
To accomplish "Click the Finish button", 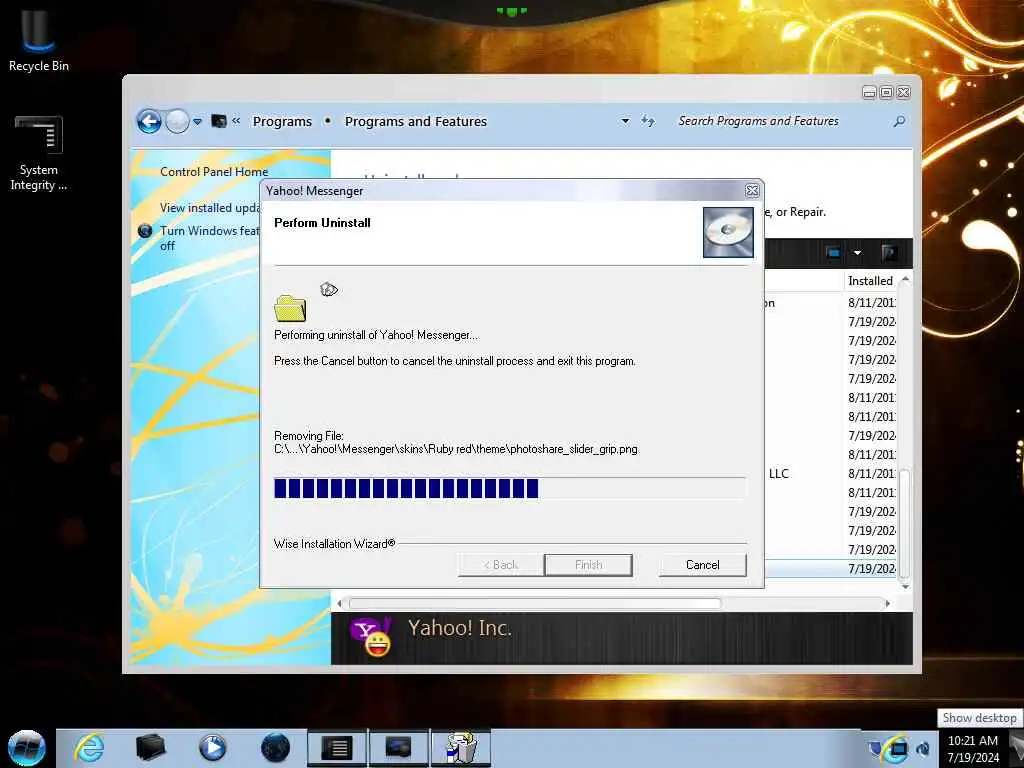I will [x=588, y=565].
